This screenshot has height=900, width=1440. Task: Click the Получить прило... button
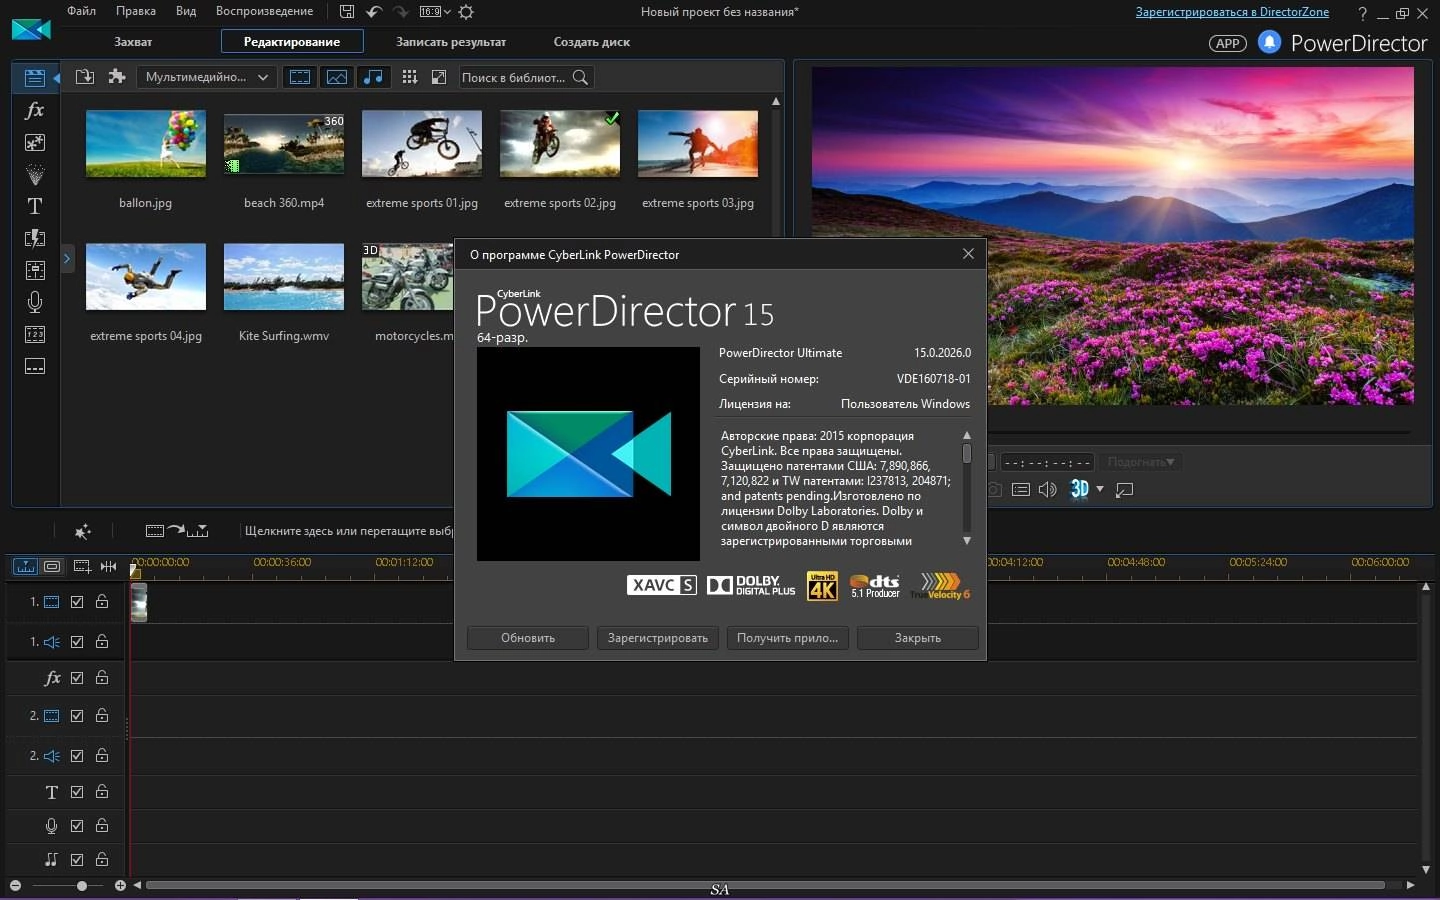tap(788, 638)
